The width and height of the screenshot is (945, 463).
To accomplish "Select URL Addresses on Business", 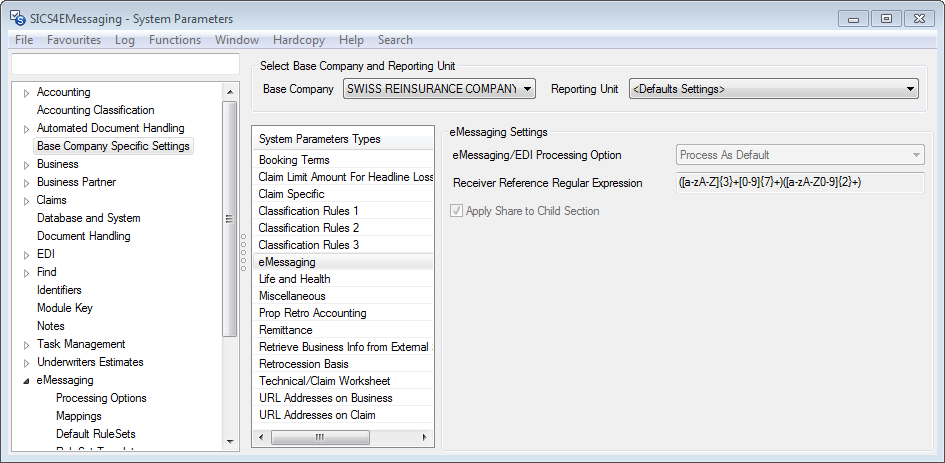I will pos(342,398).
